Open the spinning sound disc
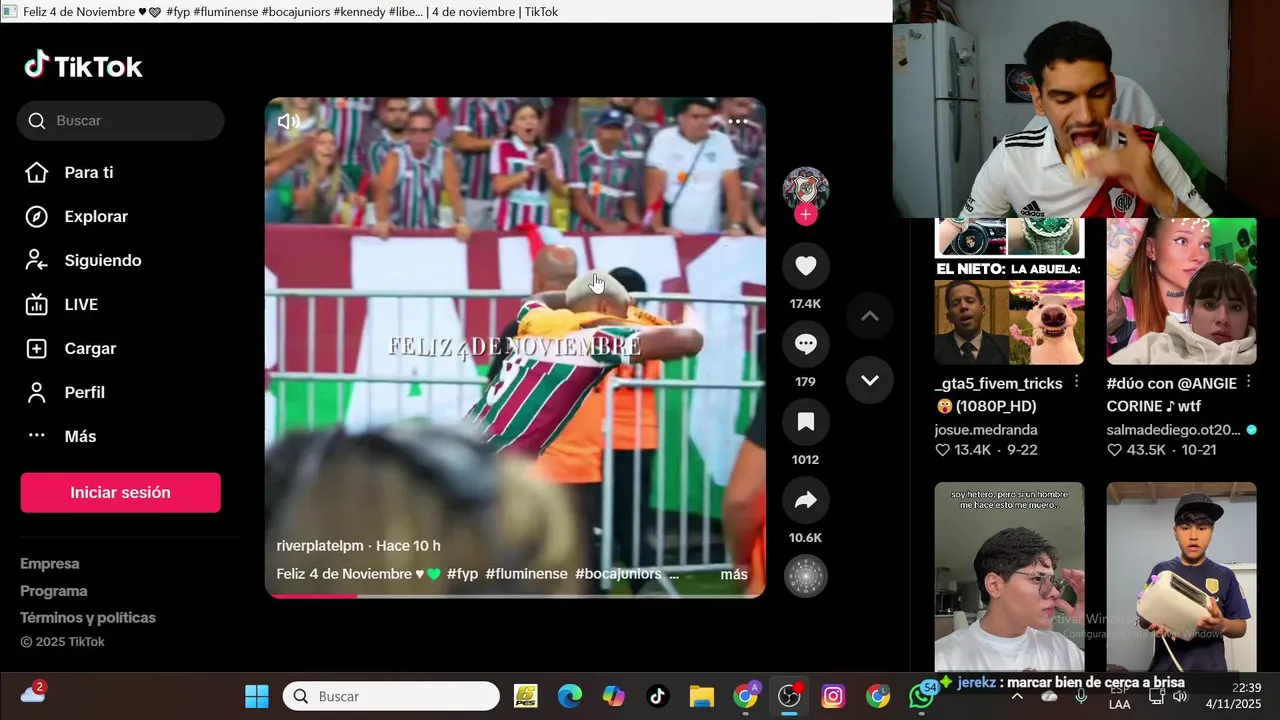This screenshot has width=1280, height=720. click(806, 576)
